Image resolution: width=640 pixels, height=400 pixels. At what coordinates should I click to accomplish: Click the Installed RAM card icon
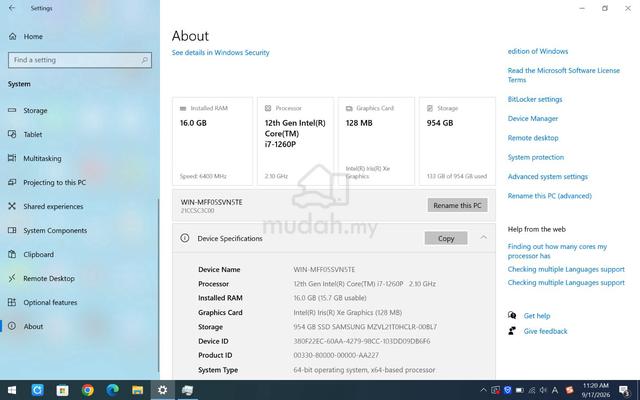183,108
